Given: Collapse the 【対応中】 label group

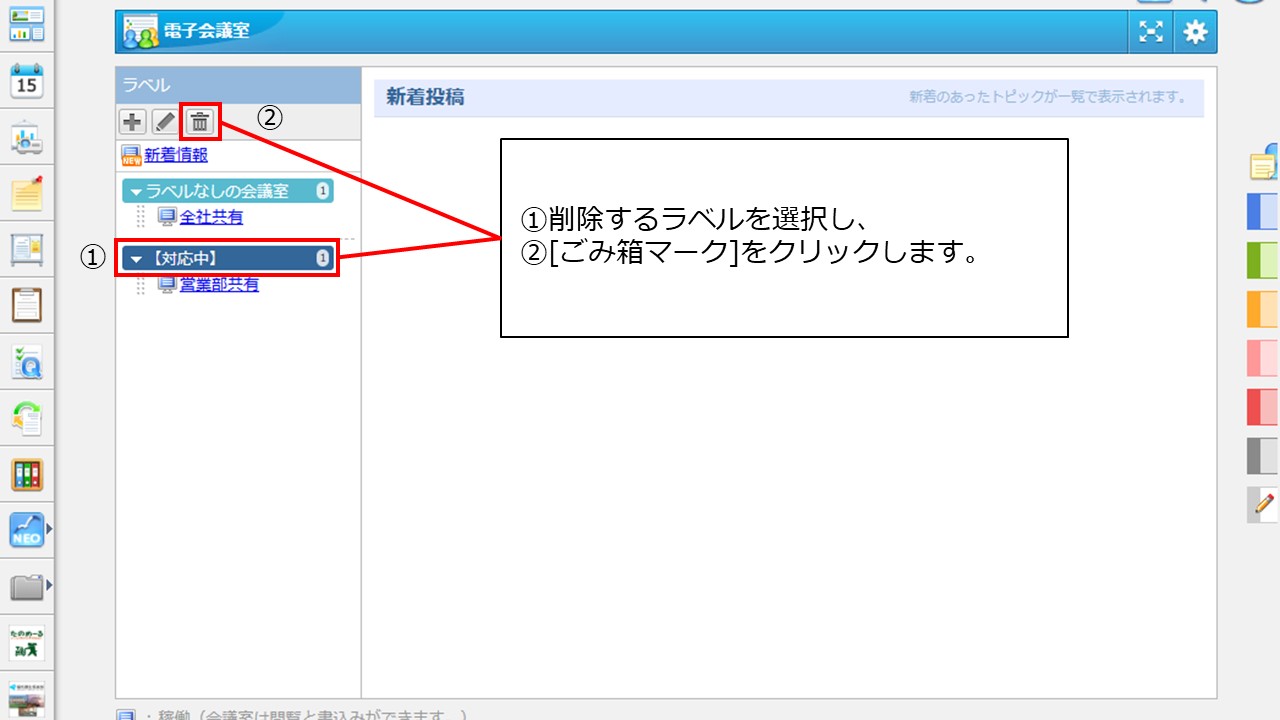Looking at the screenshot, I should pos(137,259).
